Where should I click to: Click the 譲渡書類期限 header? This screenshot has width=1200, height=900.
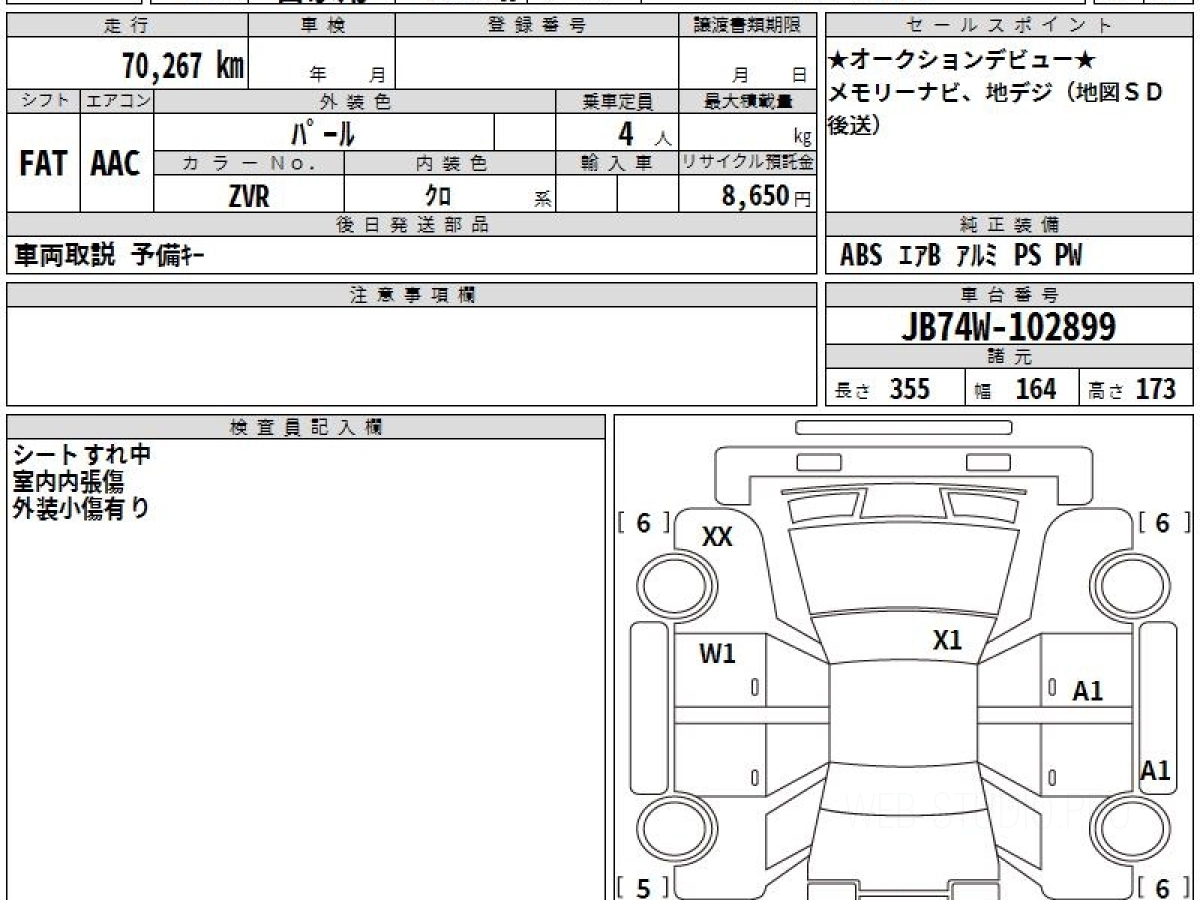pyautogui.click(x=747, y=26)
